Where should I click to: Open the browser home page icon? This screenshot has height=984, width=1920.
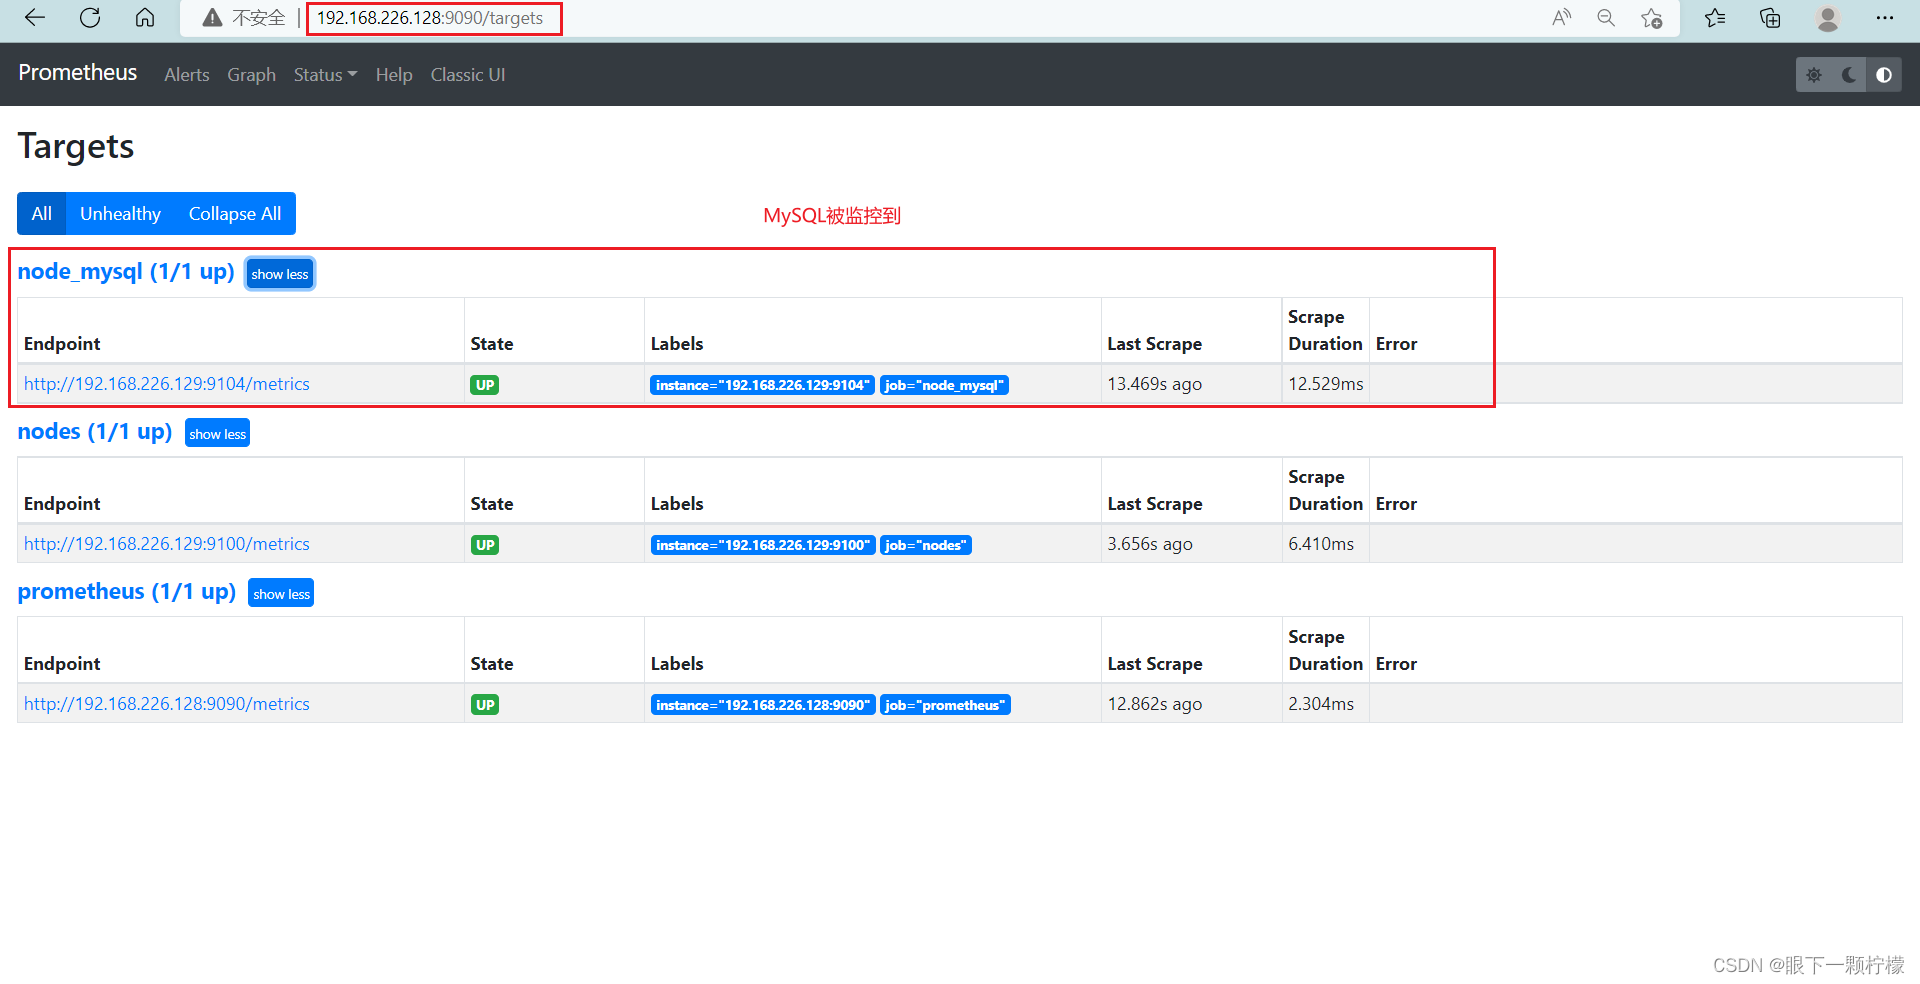pyautogui.click(x=145, y=18)
